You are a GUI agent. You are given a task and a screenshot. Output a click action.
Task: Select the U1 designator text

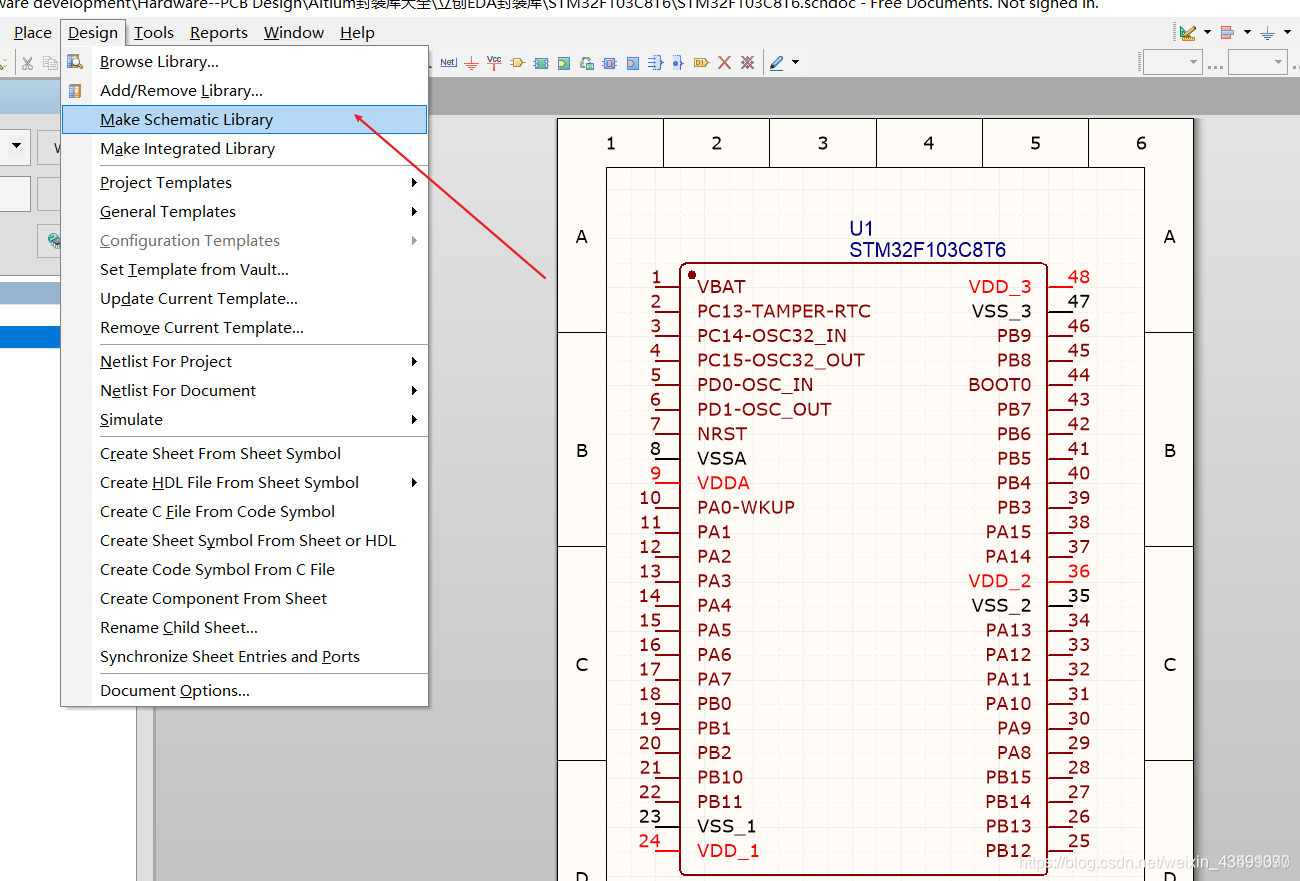(861, 228)
